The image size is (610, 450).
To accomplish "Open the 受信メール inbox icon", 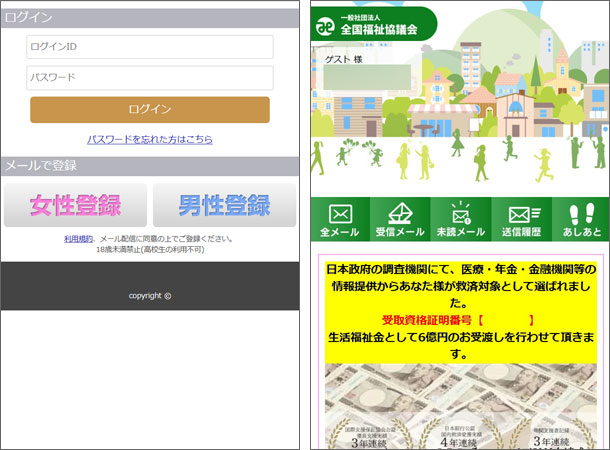I will point(400,220).
